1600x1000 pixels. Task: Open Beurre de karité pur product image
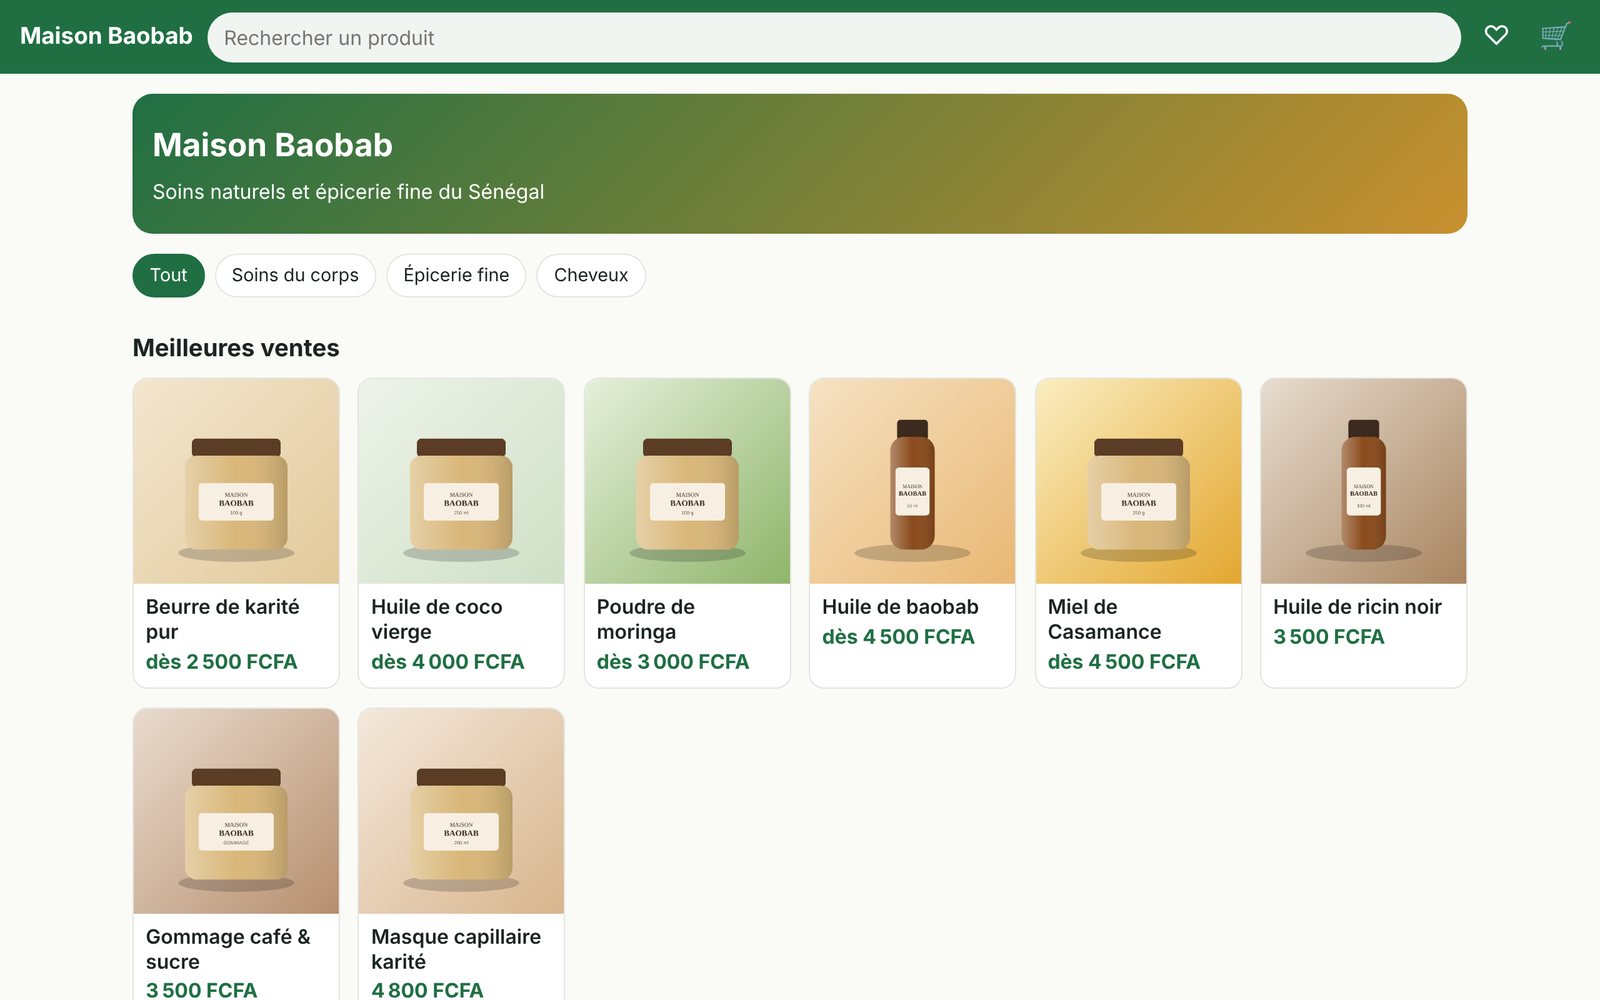(236, 481)
